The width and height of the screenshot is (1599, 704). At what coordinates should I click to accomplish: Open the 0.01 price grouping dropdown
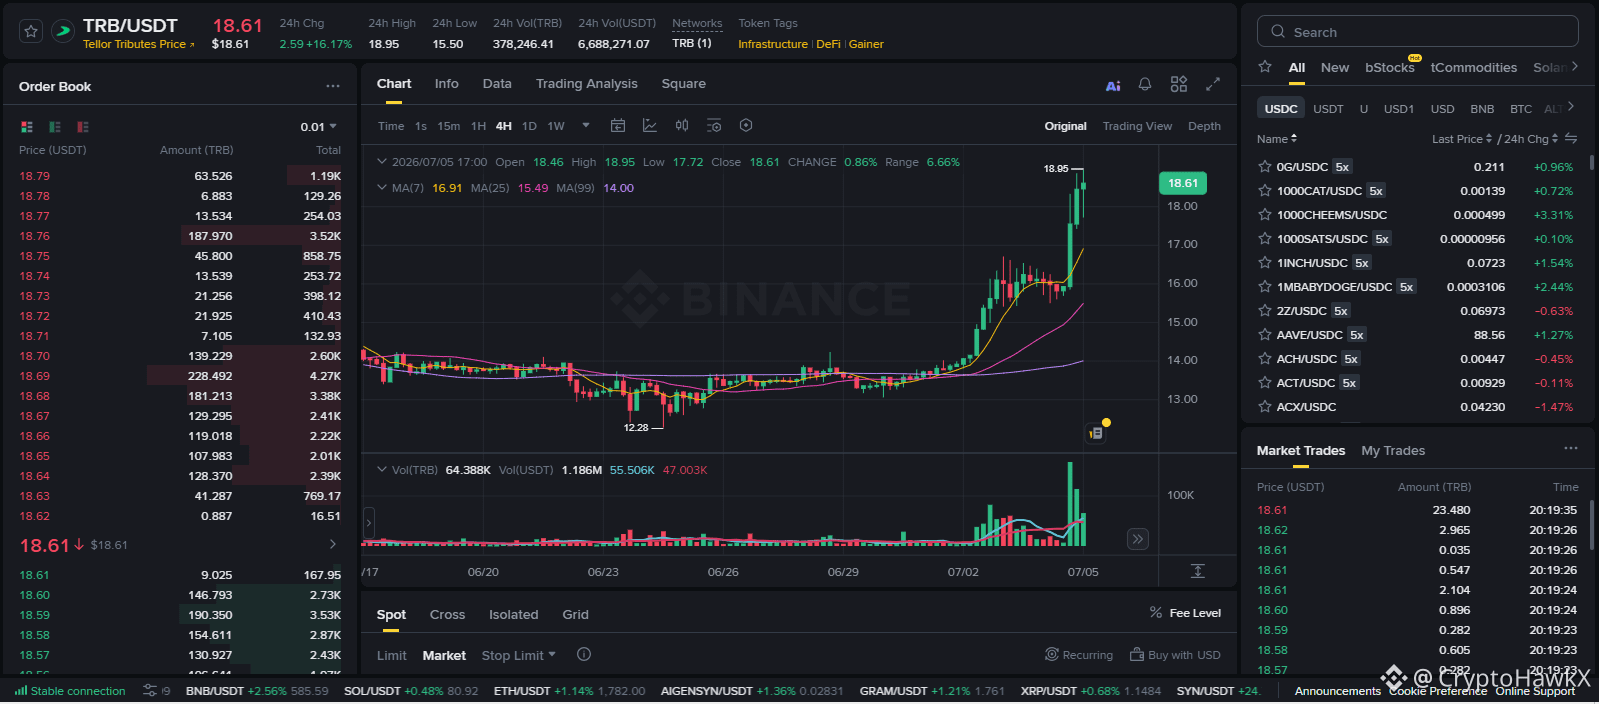pos(319,127)
